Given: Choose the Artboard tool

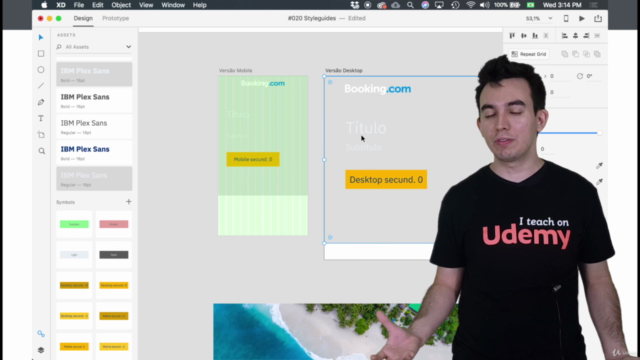Looking at the screenshot, I should click(41, 135).
